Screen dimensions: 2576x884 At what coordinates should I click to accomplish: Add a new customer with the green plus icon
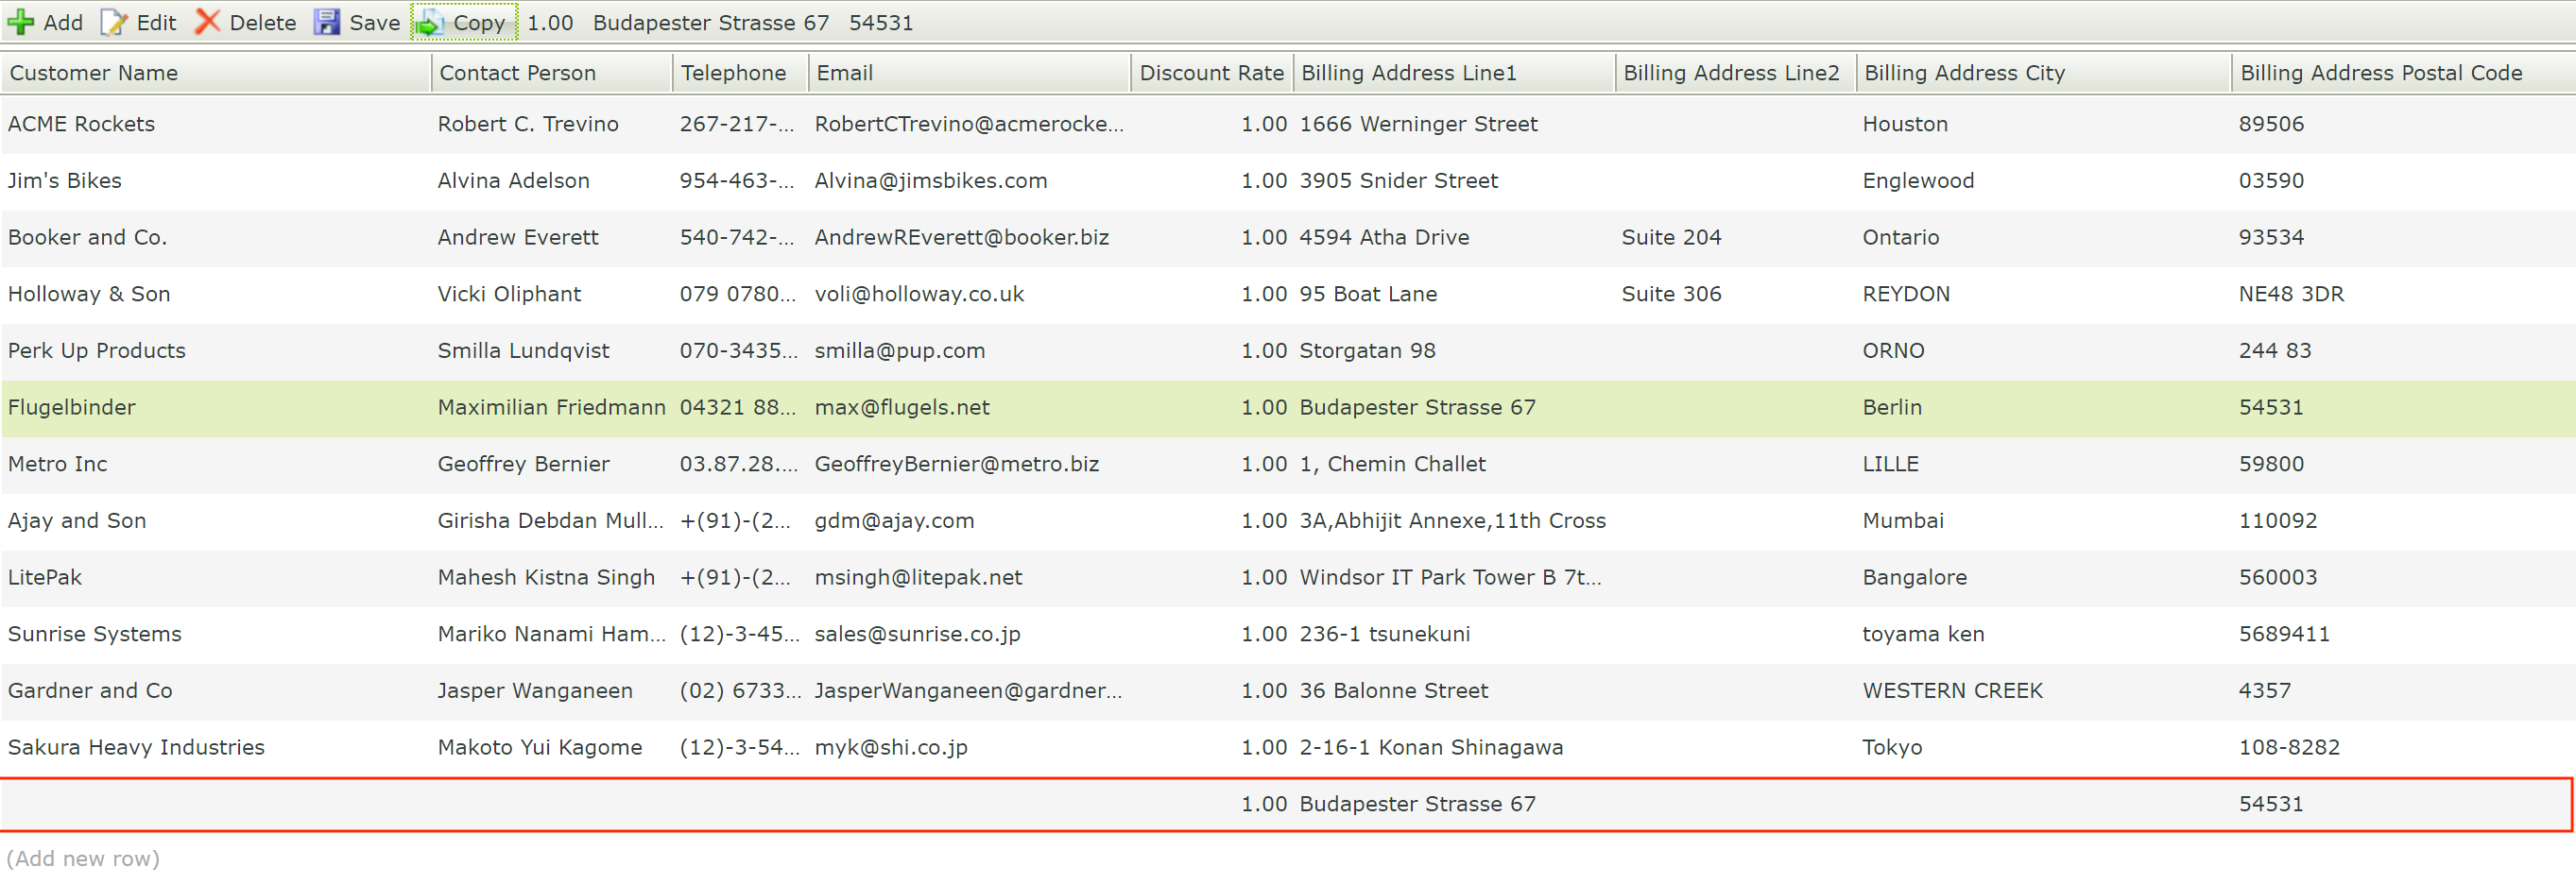pos(22,22)
